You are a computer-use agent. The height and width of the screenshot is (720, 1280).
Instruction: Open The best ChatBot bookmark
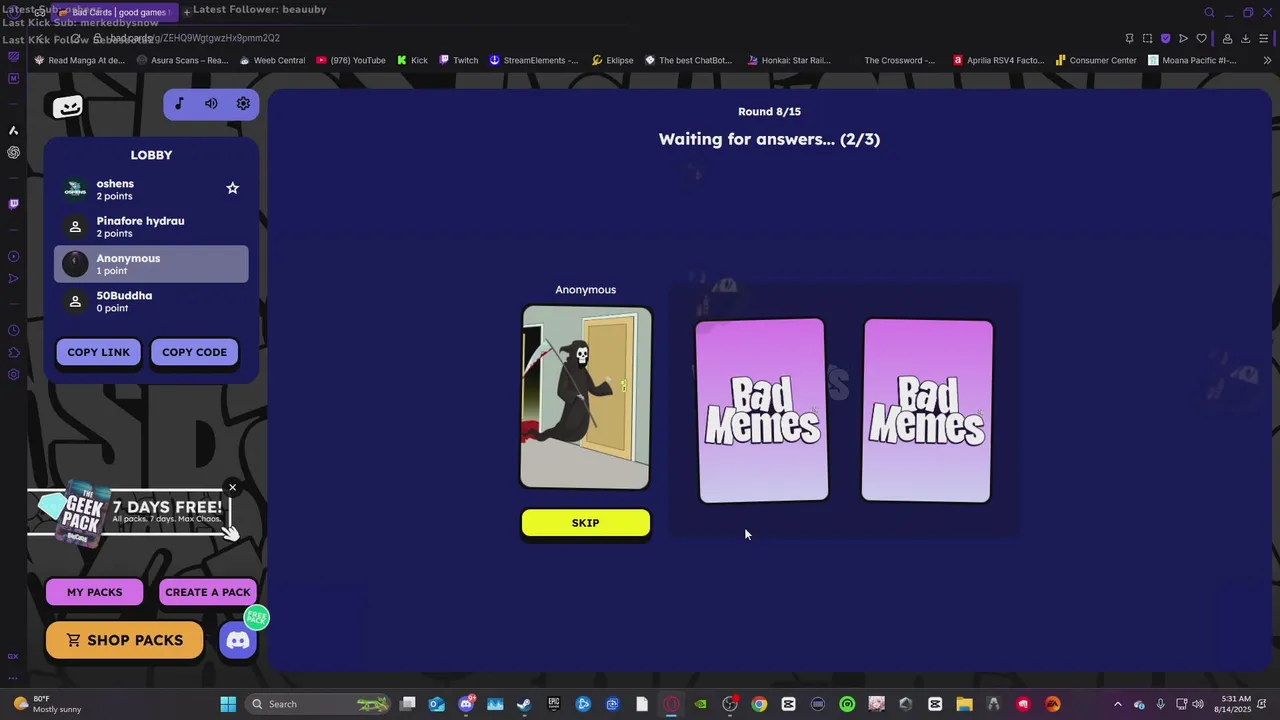[689, 60]
